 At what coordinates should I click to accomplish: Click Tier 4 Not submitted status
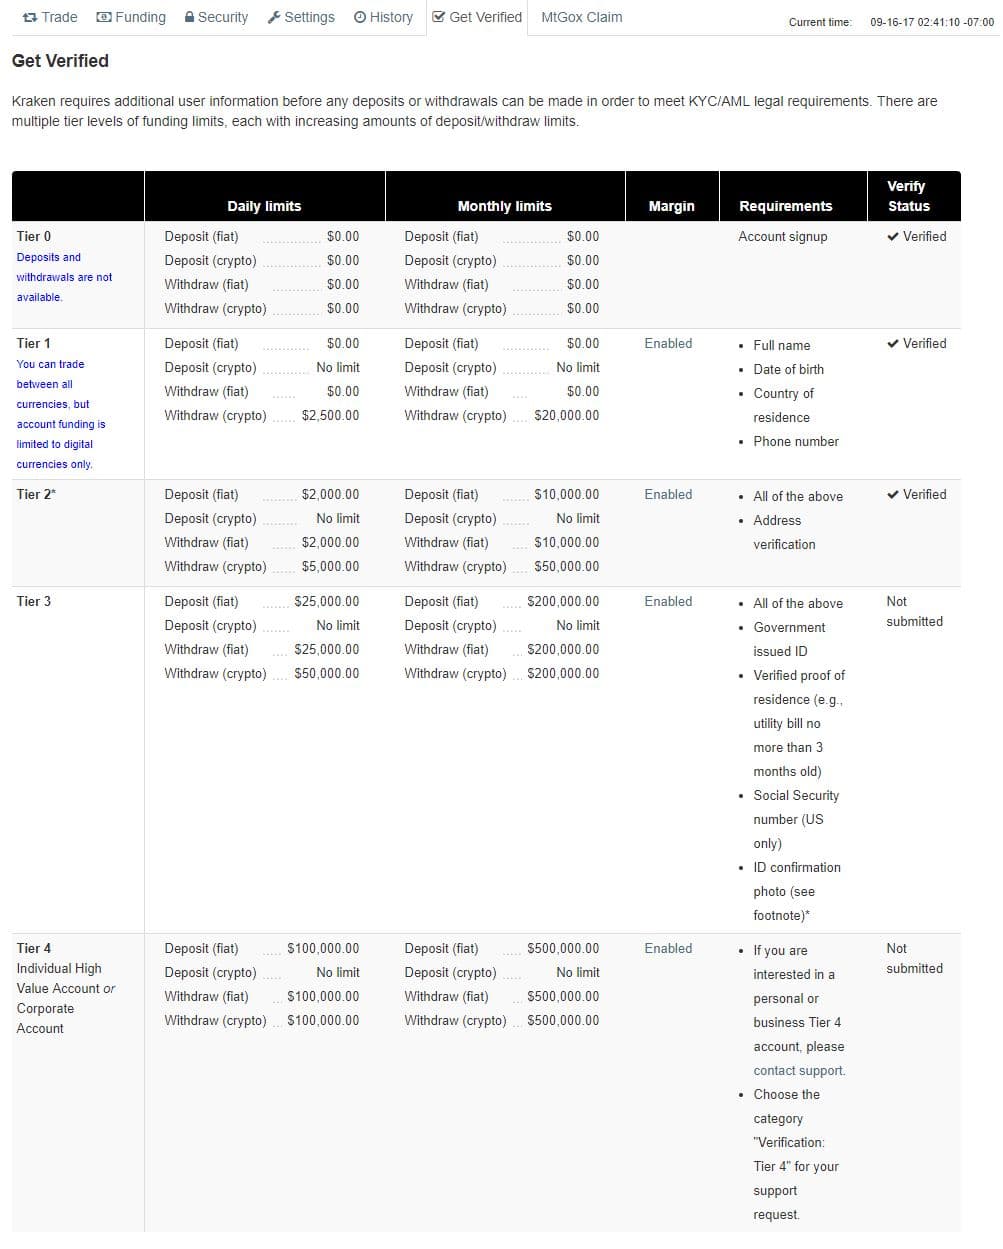(x=913, y=959)
